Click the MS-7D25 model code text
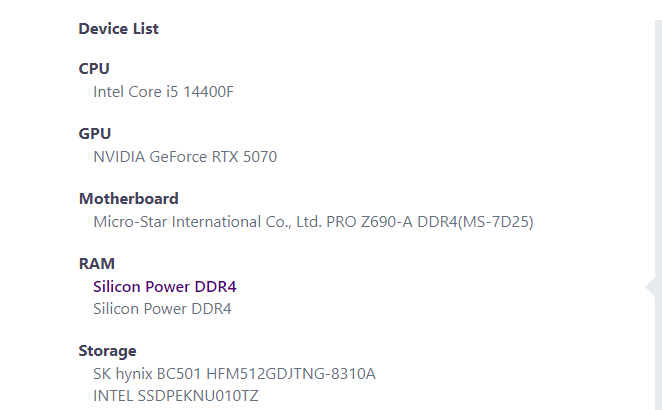The image size is (662, 410). [496, 222]
